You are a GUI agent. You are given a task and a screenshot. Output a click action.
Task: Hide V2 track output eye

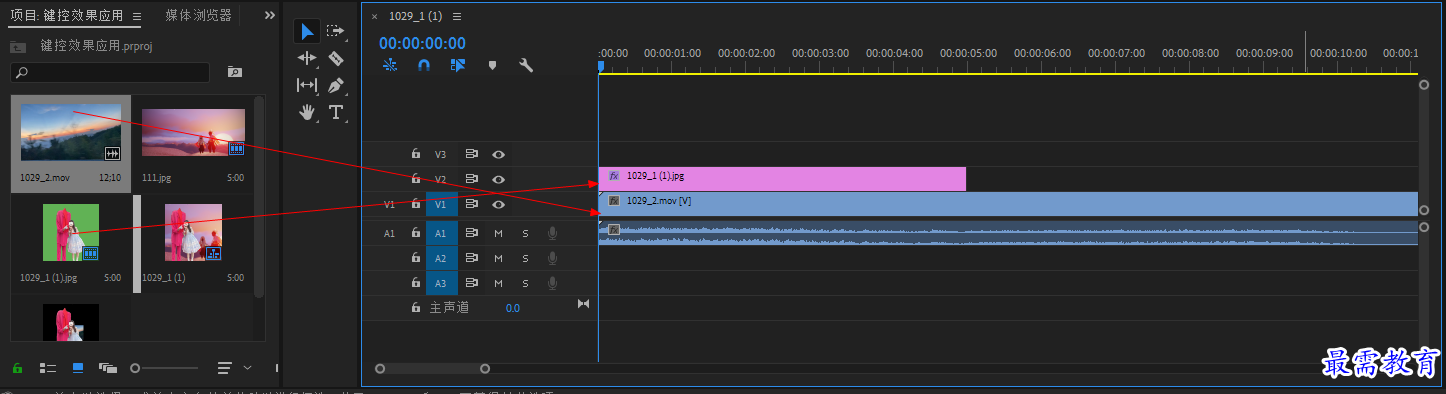click(x=498, y=179)
